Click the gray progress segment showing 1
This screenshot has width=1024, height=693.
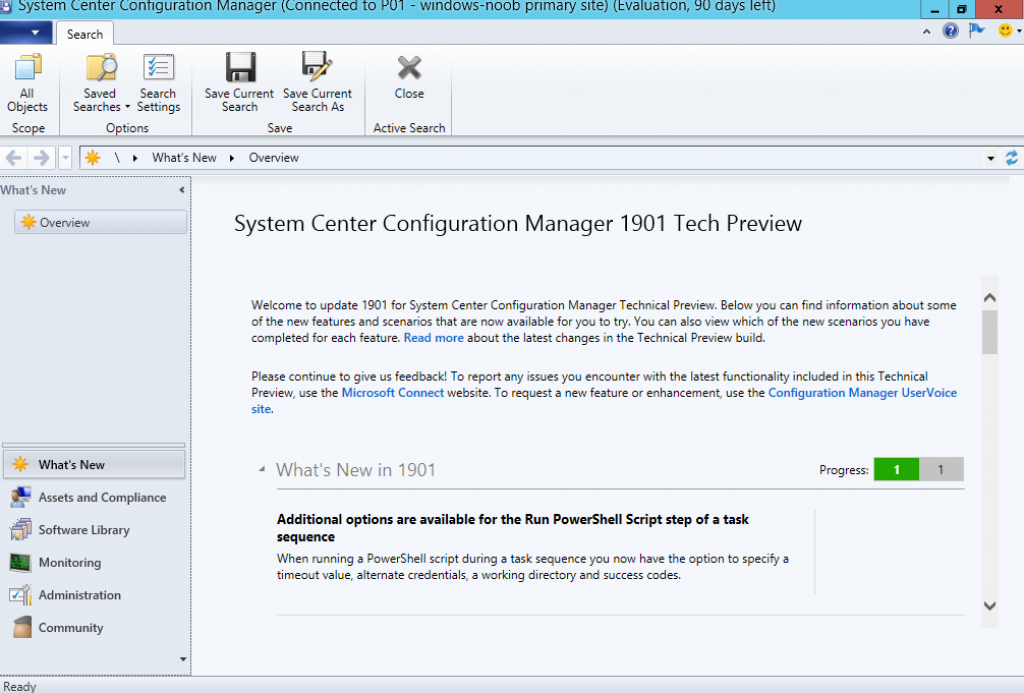[941, 470]
